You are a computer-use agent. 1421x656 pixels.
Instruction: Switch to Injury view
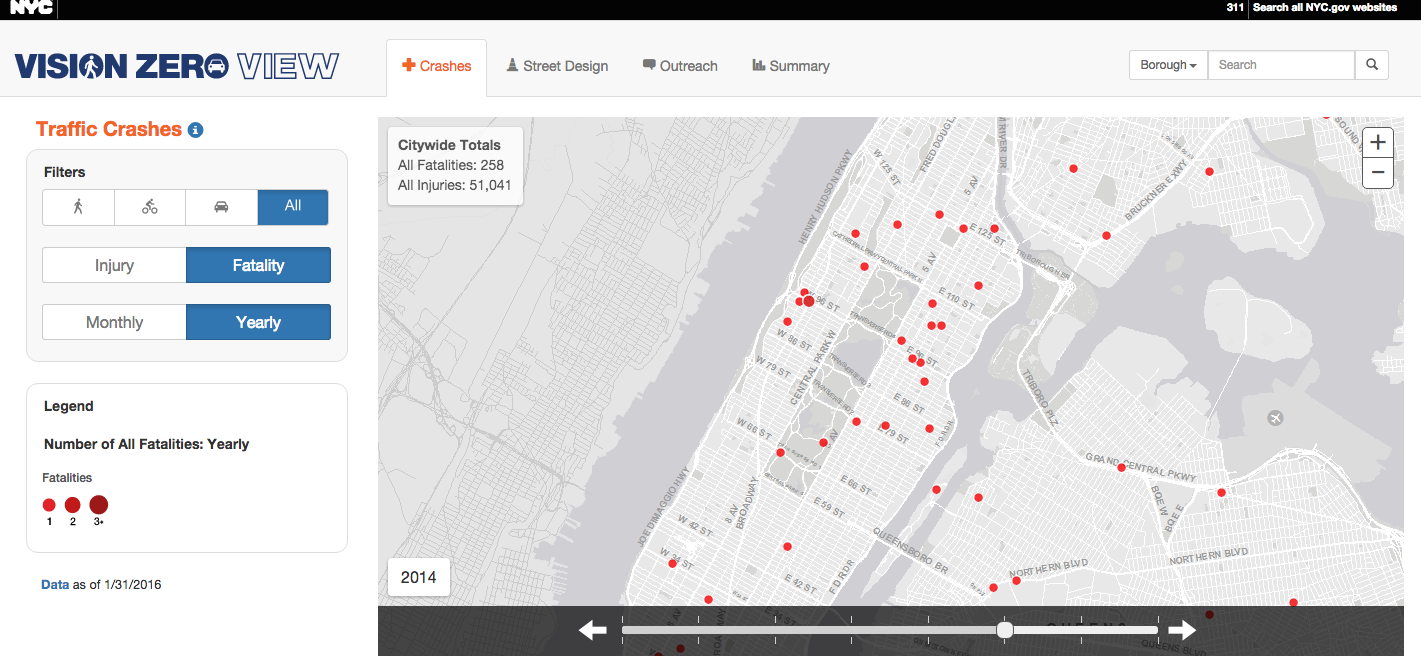(114, 266)
